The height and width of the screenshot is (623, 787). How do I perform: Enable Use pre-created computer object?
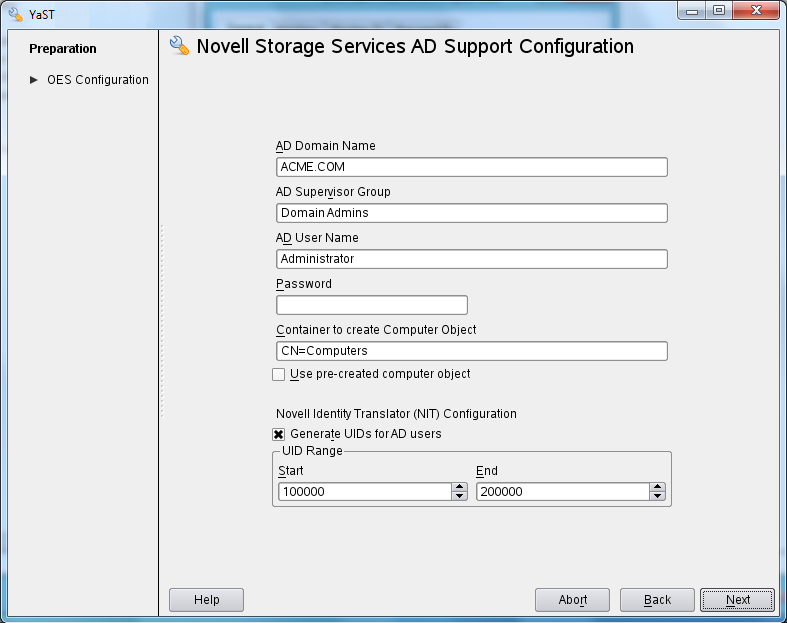(279, 374)
